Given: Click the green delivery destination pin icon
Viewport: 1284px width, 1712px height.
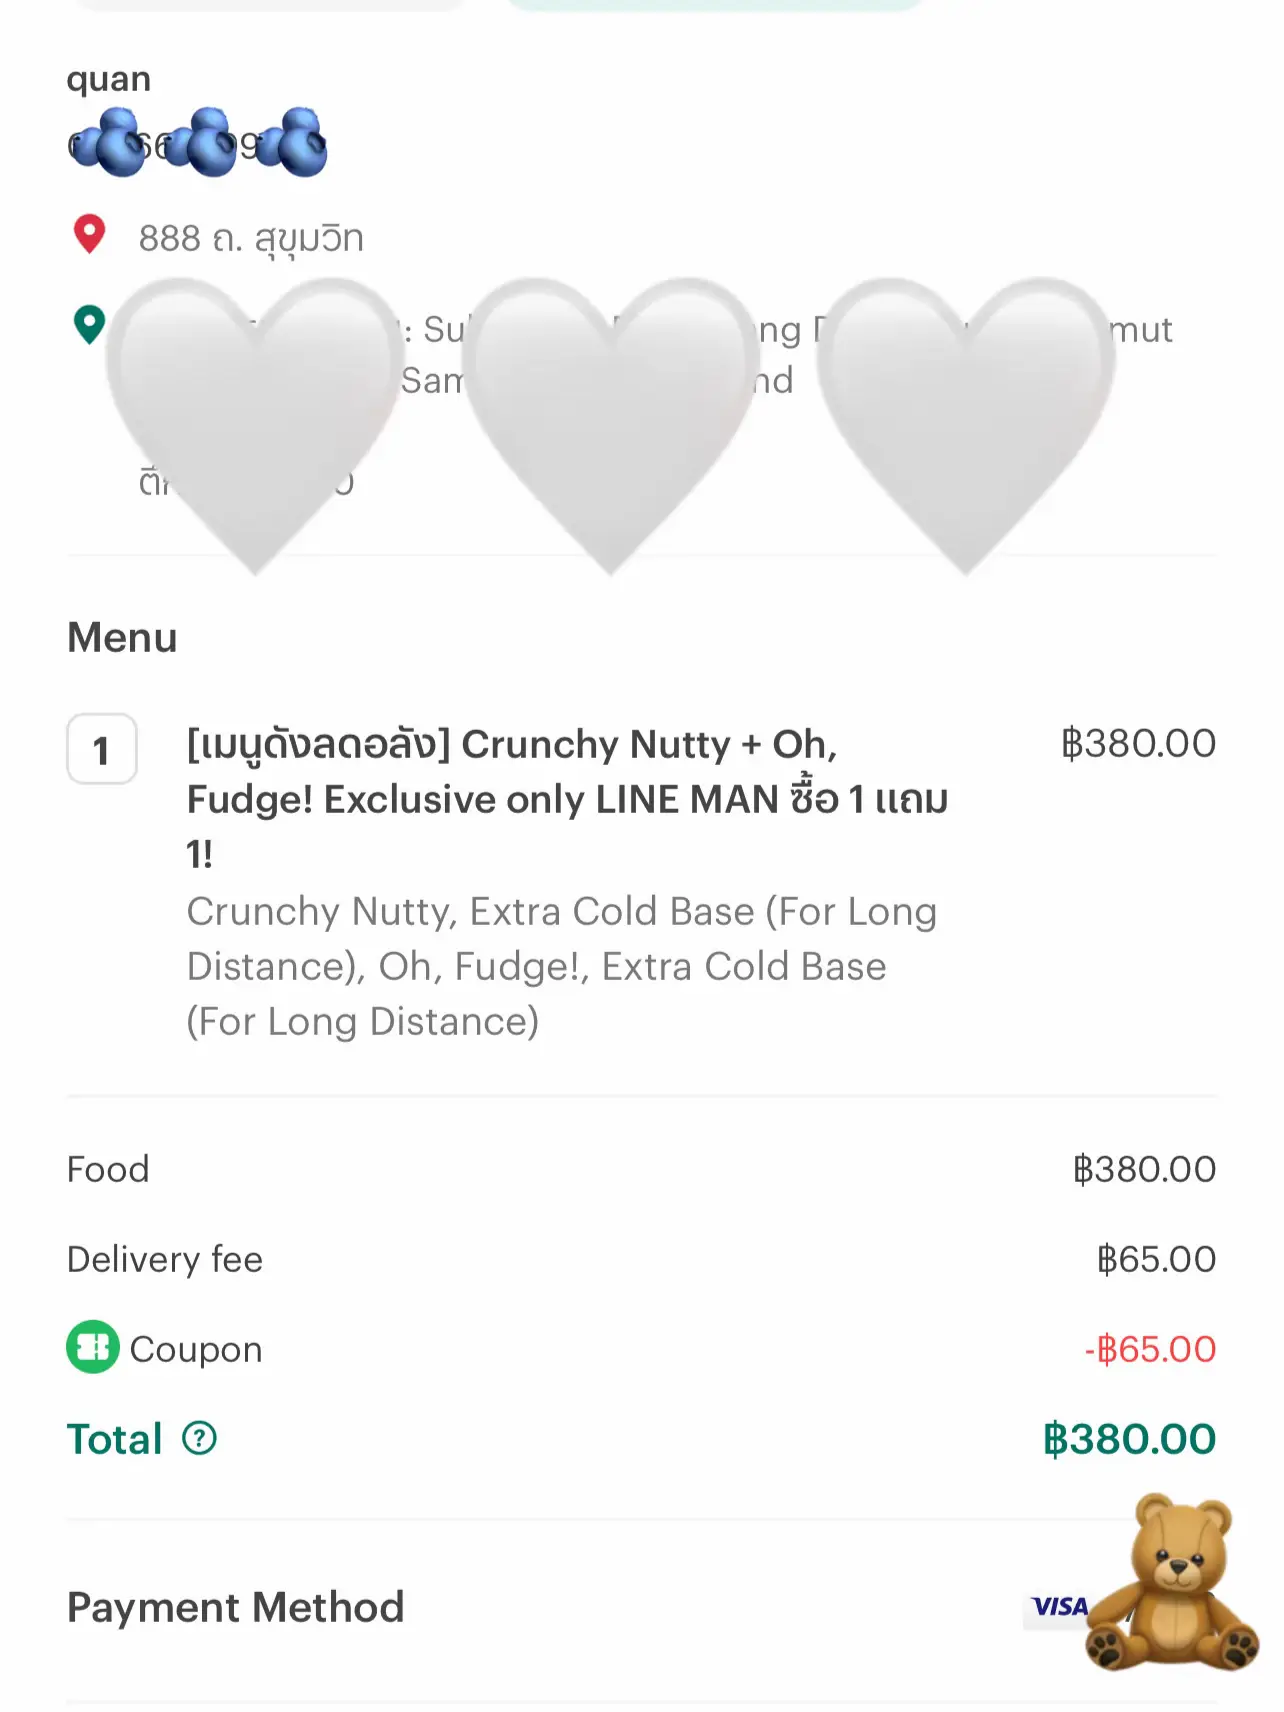Looking at the screenshot, I should (90, 324).
